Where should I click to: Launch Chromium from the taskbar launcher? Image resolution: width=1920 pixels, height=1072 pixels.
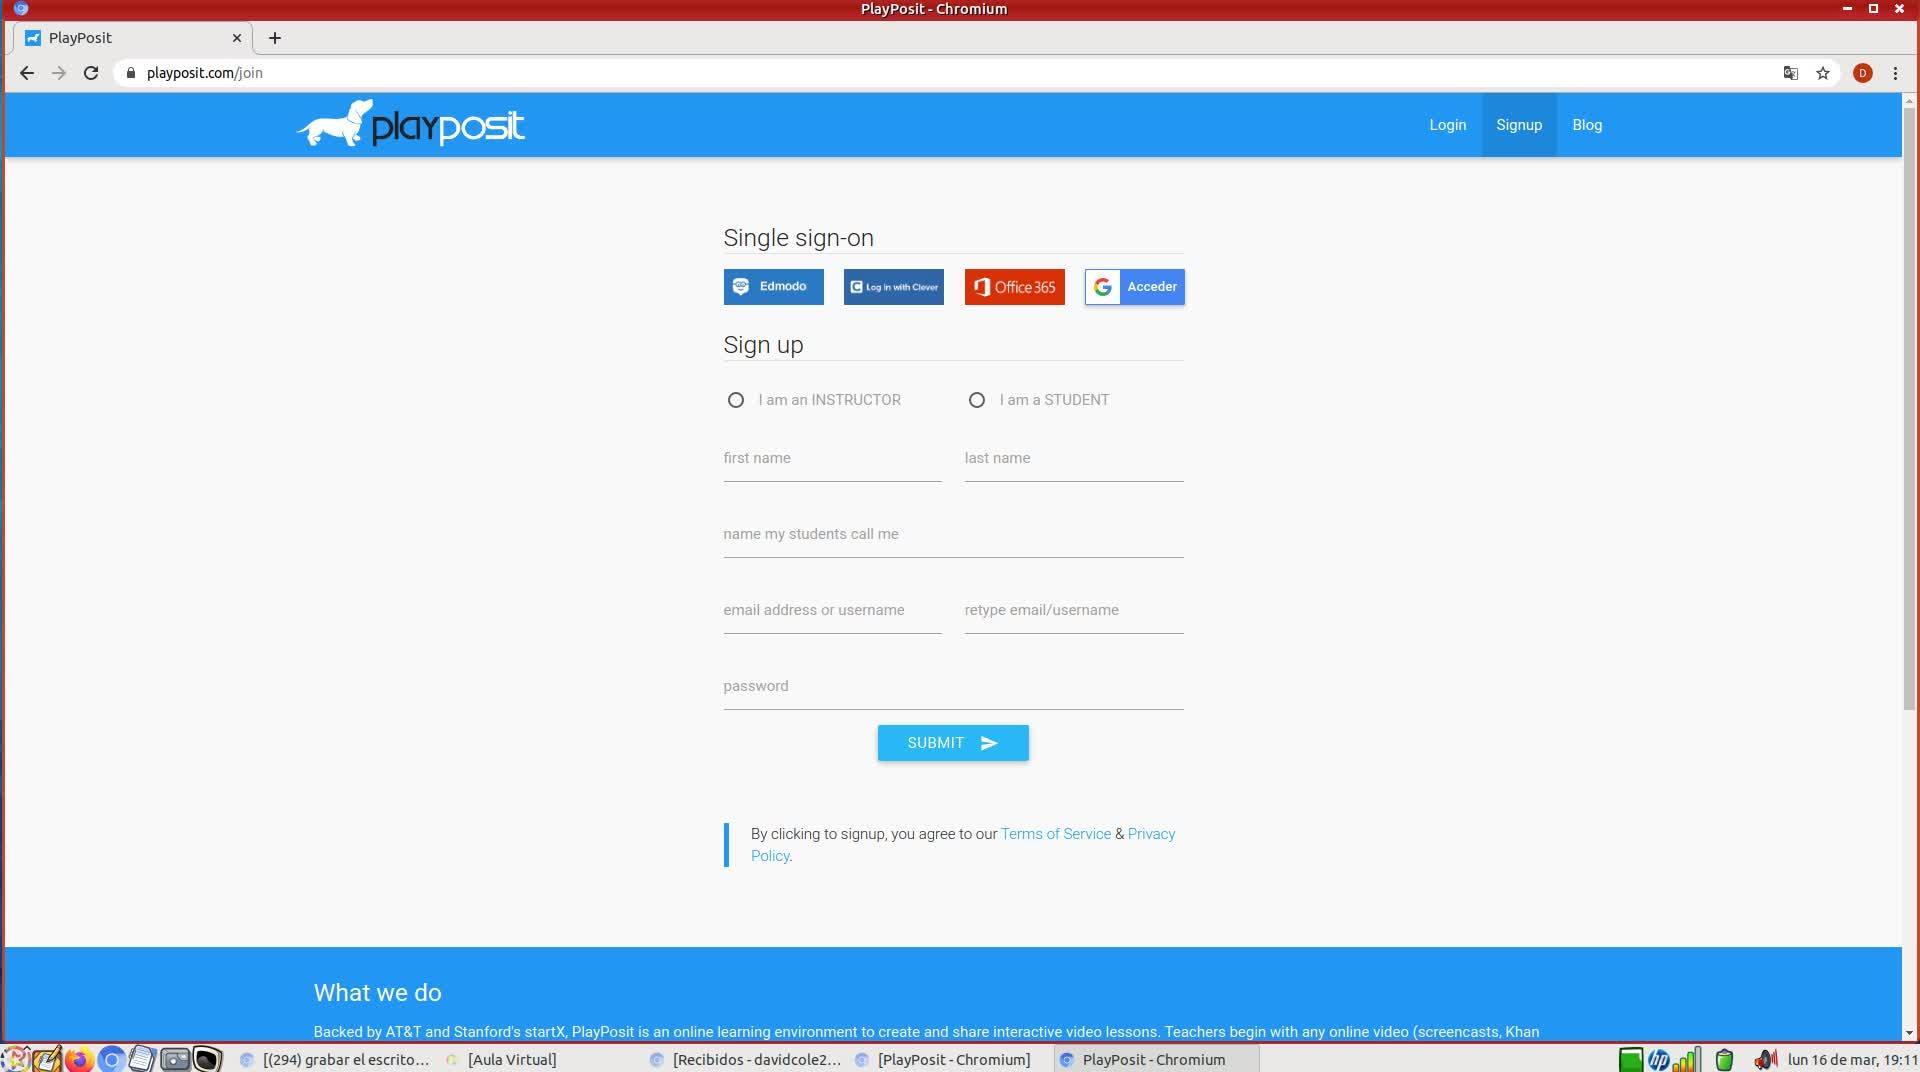pyautogui.click(x=111, y=1059)
